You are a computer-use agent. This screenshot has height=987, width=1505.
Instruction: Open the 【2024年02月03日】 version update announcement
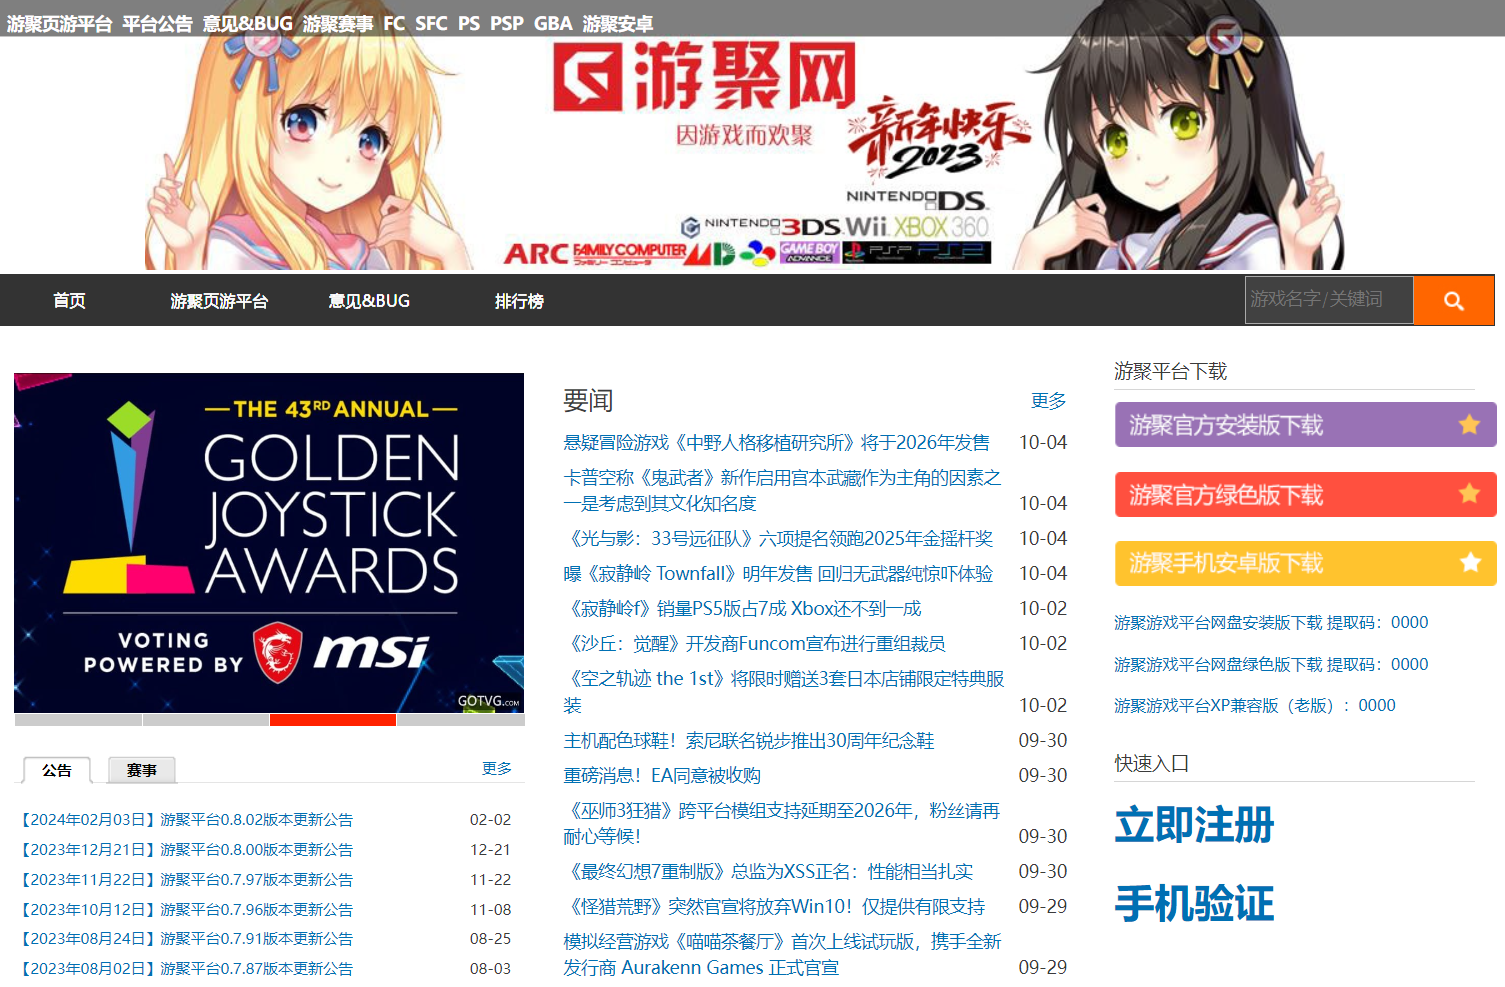(x=186, y=818)
